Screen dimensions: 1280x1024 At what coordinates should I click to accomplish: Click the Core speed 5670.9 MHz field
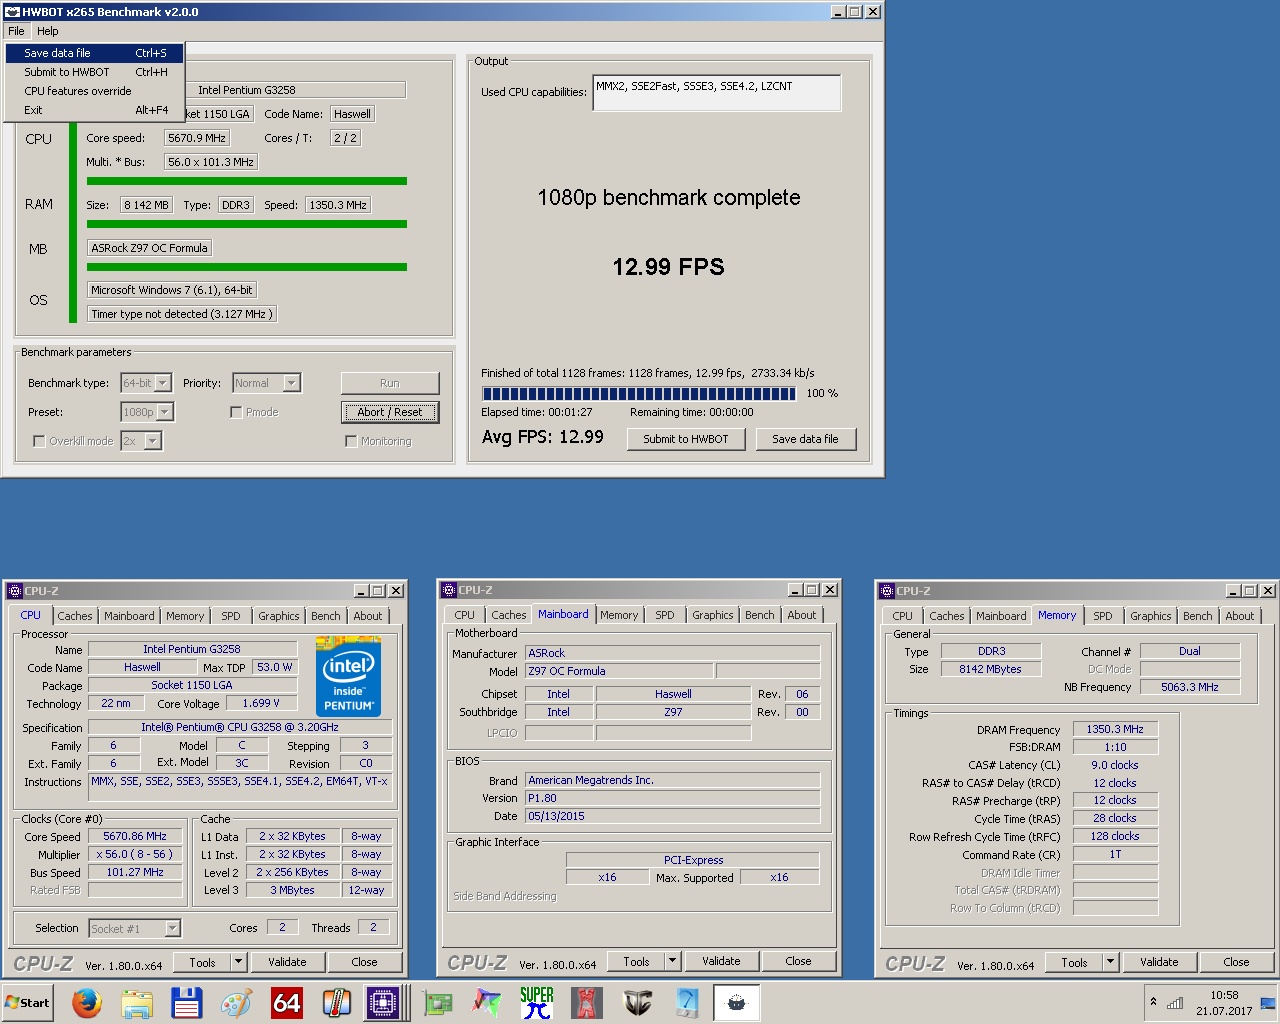(x=197, y=138)
